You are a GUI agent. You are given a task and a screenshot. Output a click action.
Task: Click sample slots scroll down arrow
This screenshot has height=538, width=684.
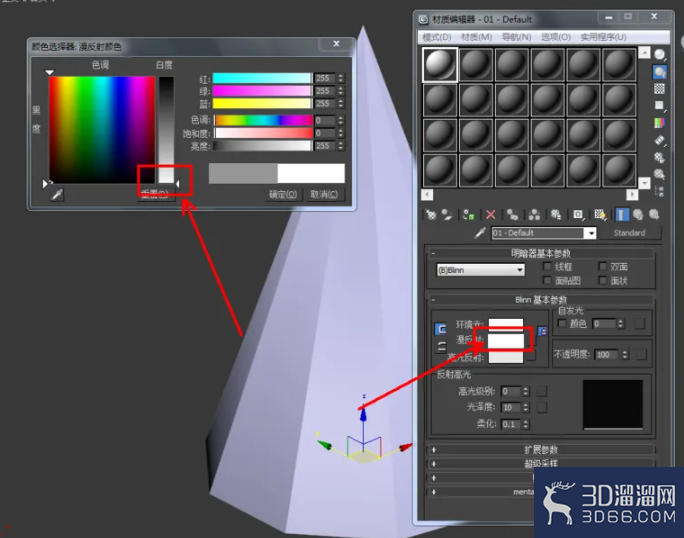(x=644, y=183)
